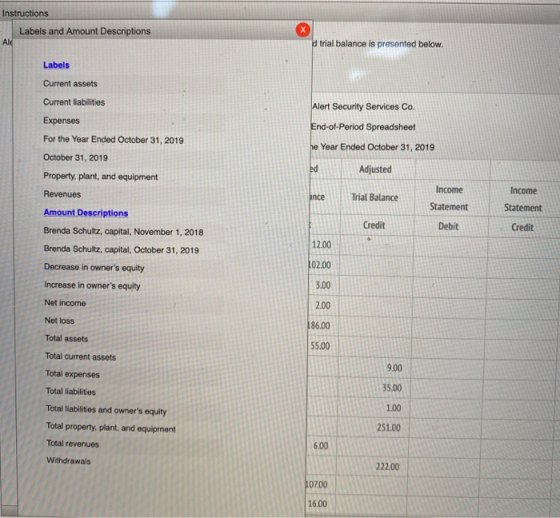
Task: Select 'Brenda Schultz, capital, November 1, 2018'
Action: (123, 231)
